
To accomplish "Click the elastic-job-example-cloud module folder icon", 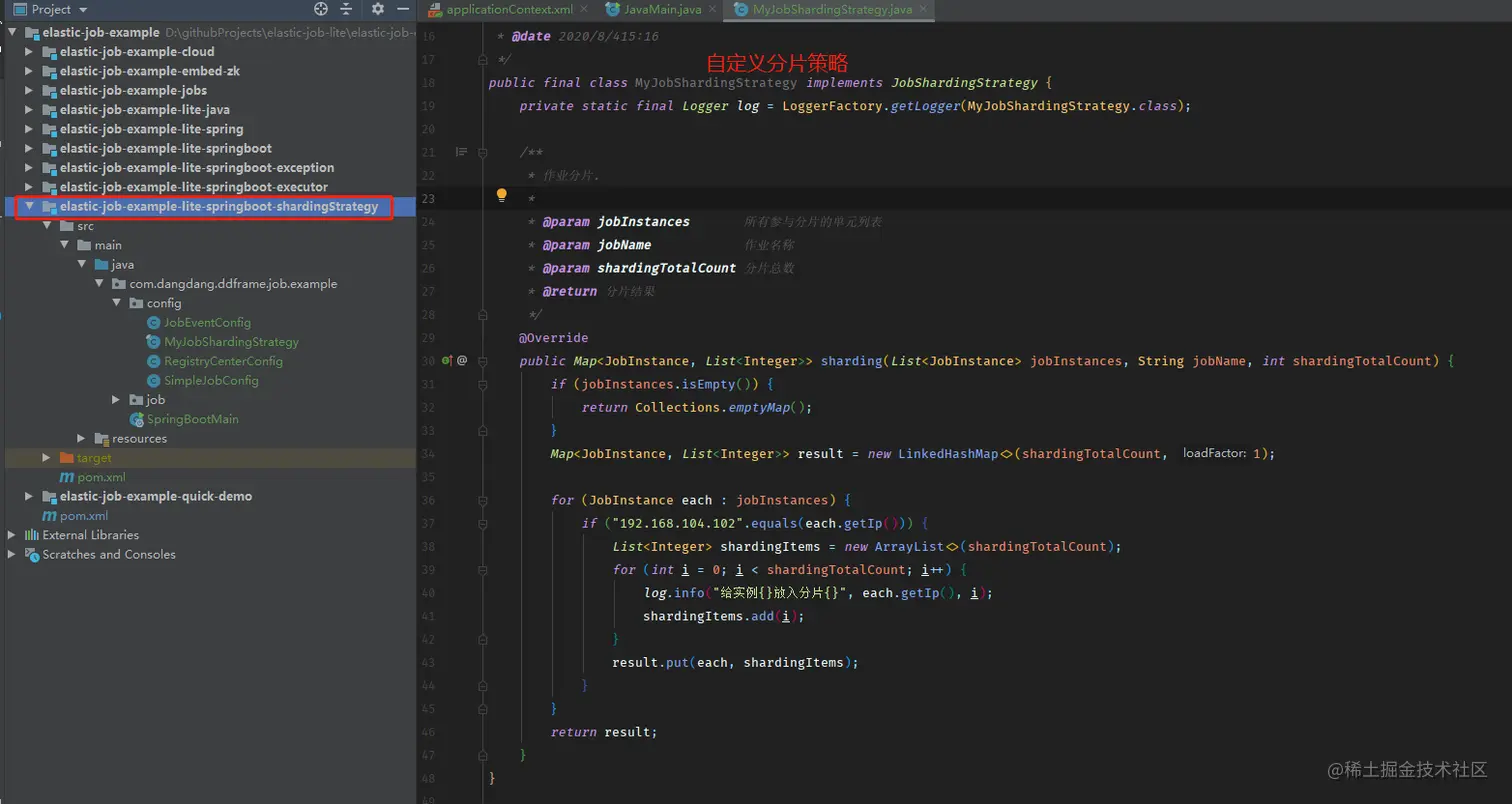I will click(49, 52).
